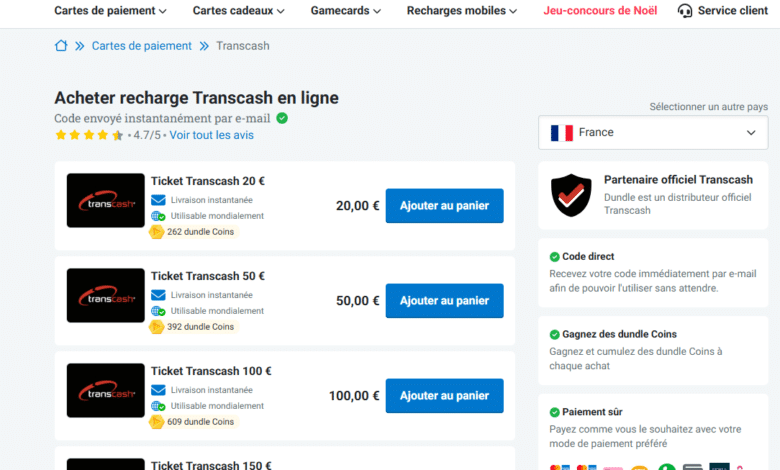Click the French flag icon in country selector
The image size is (780, 470).
coord(562,133)
